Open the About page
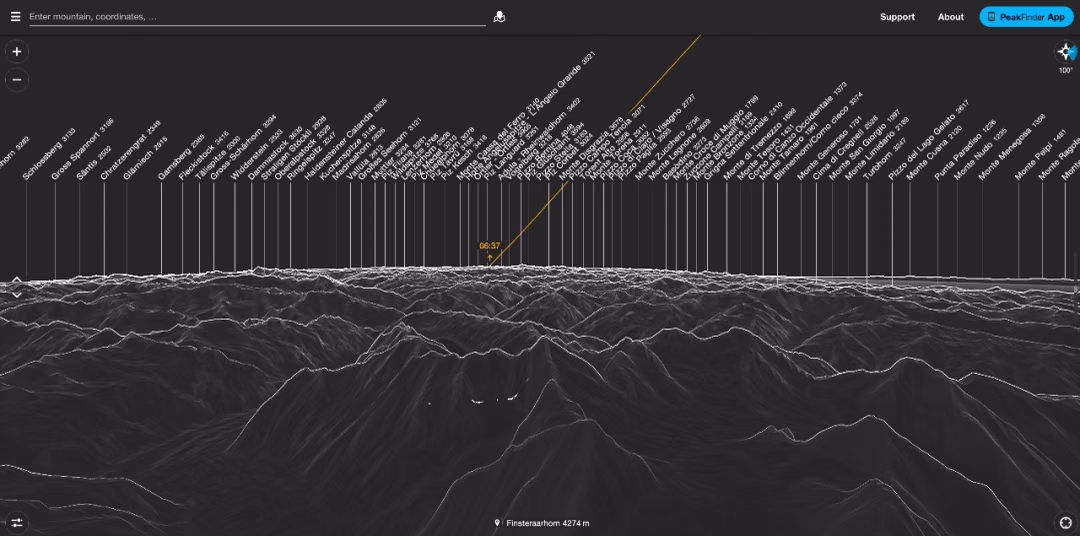This screenshot has width=1080, height=536. 951,17
